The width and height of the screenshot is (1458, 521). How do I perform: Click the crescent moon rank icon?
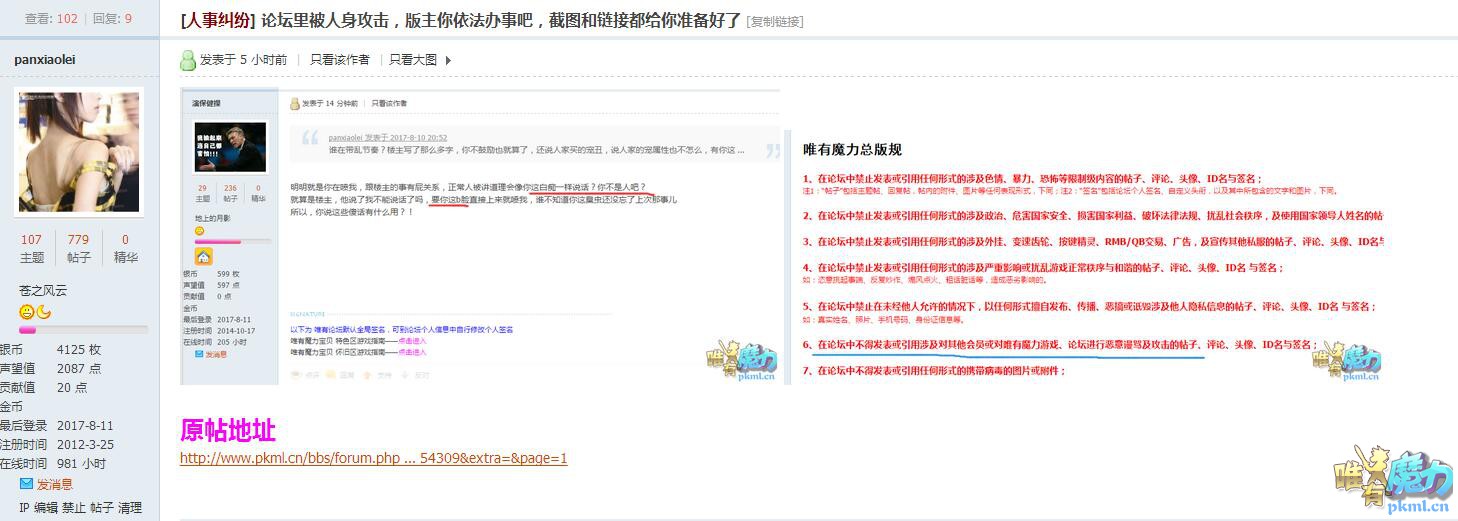coord(44,312)
